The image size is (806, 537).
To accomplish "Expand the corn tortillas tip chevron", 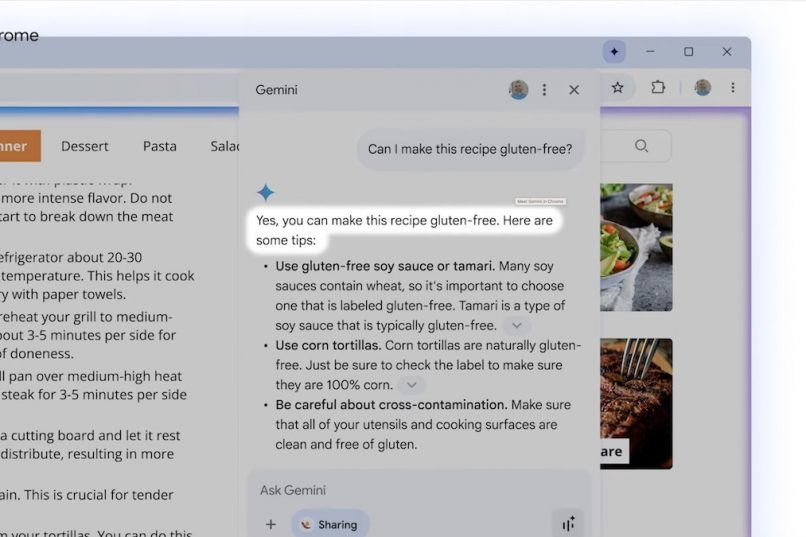I will click(x=411, y=385).
